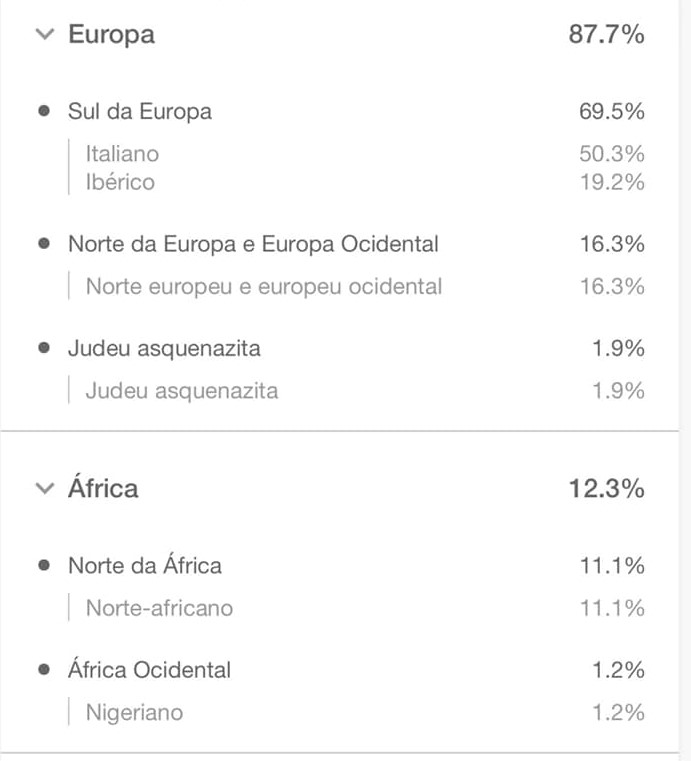Click the bullet beside Sul da Europa

click(44, 111)
